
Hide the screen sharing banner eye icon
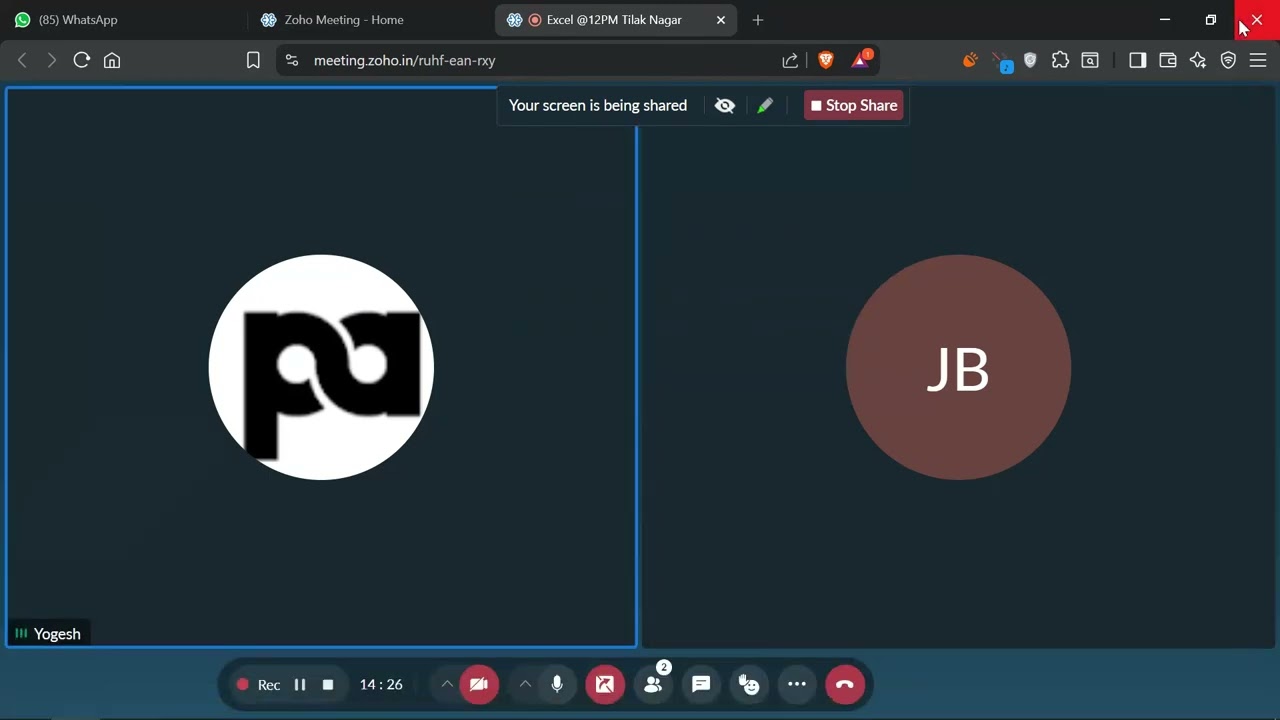(725, 105)
